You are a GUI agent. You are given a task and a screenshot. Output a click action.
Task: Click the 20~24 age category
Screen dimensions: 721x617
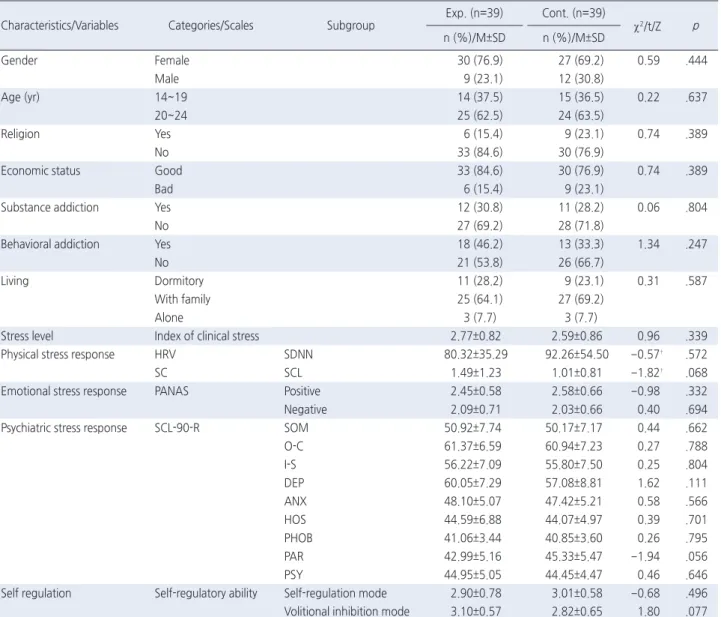tap(171, 115)
